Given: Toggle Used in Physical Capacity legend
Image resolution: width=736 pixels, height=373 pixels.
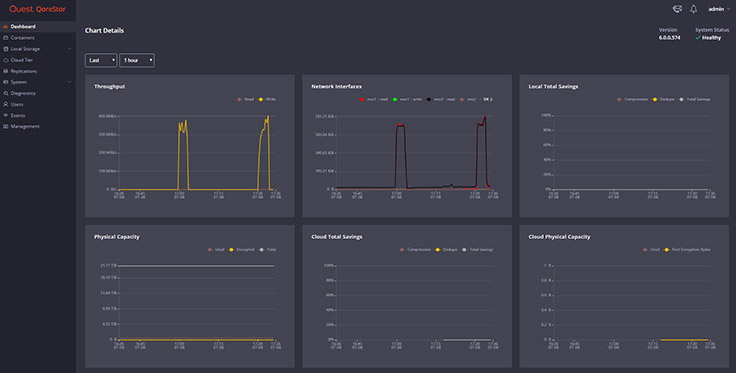Looking at the screenshot, I should click(216, 250).
